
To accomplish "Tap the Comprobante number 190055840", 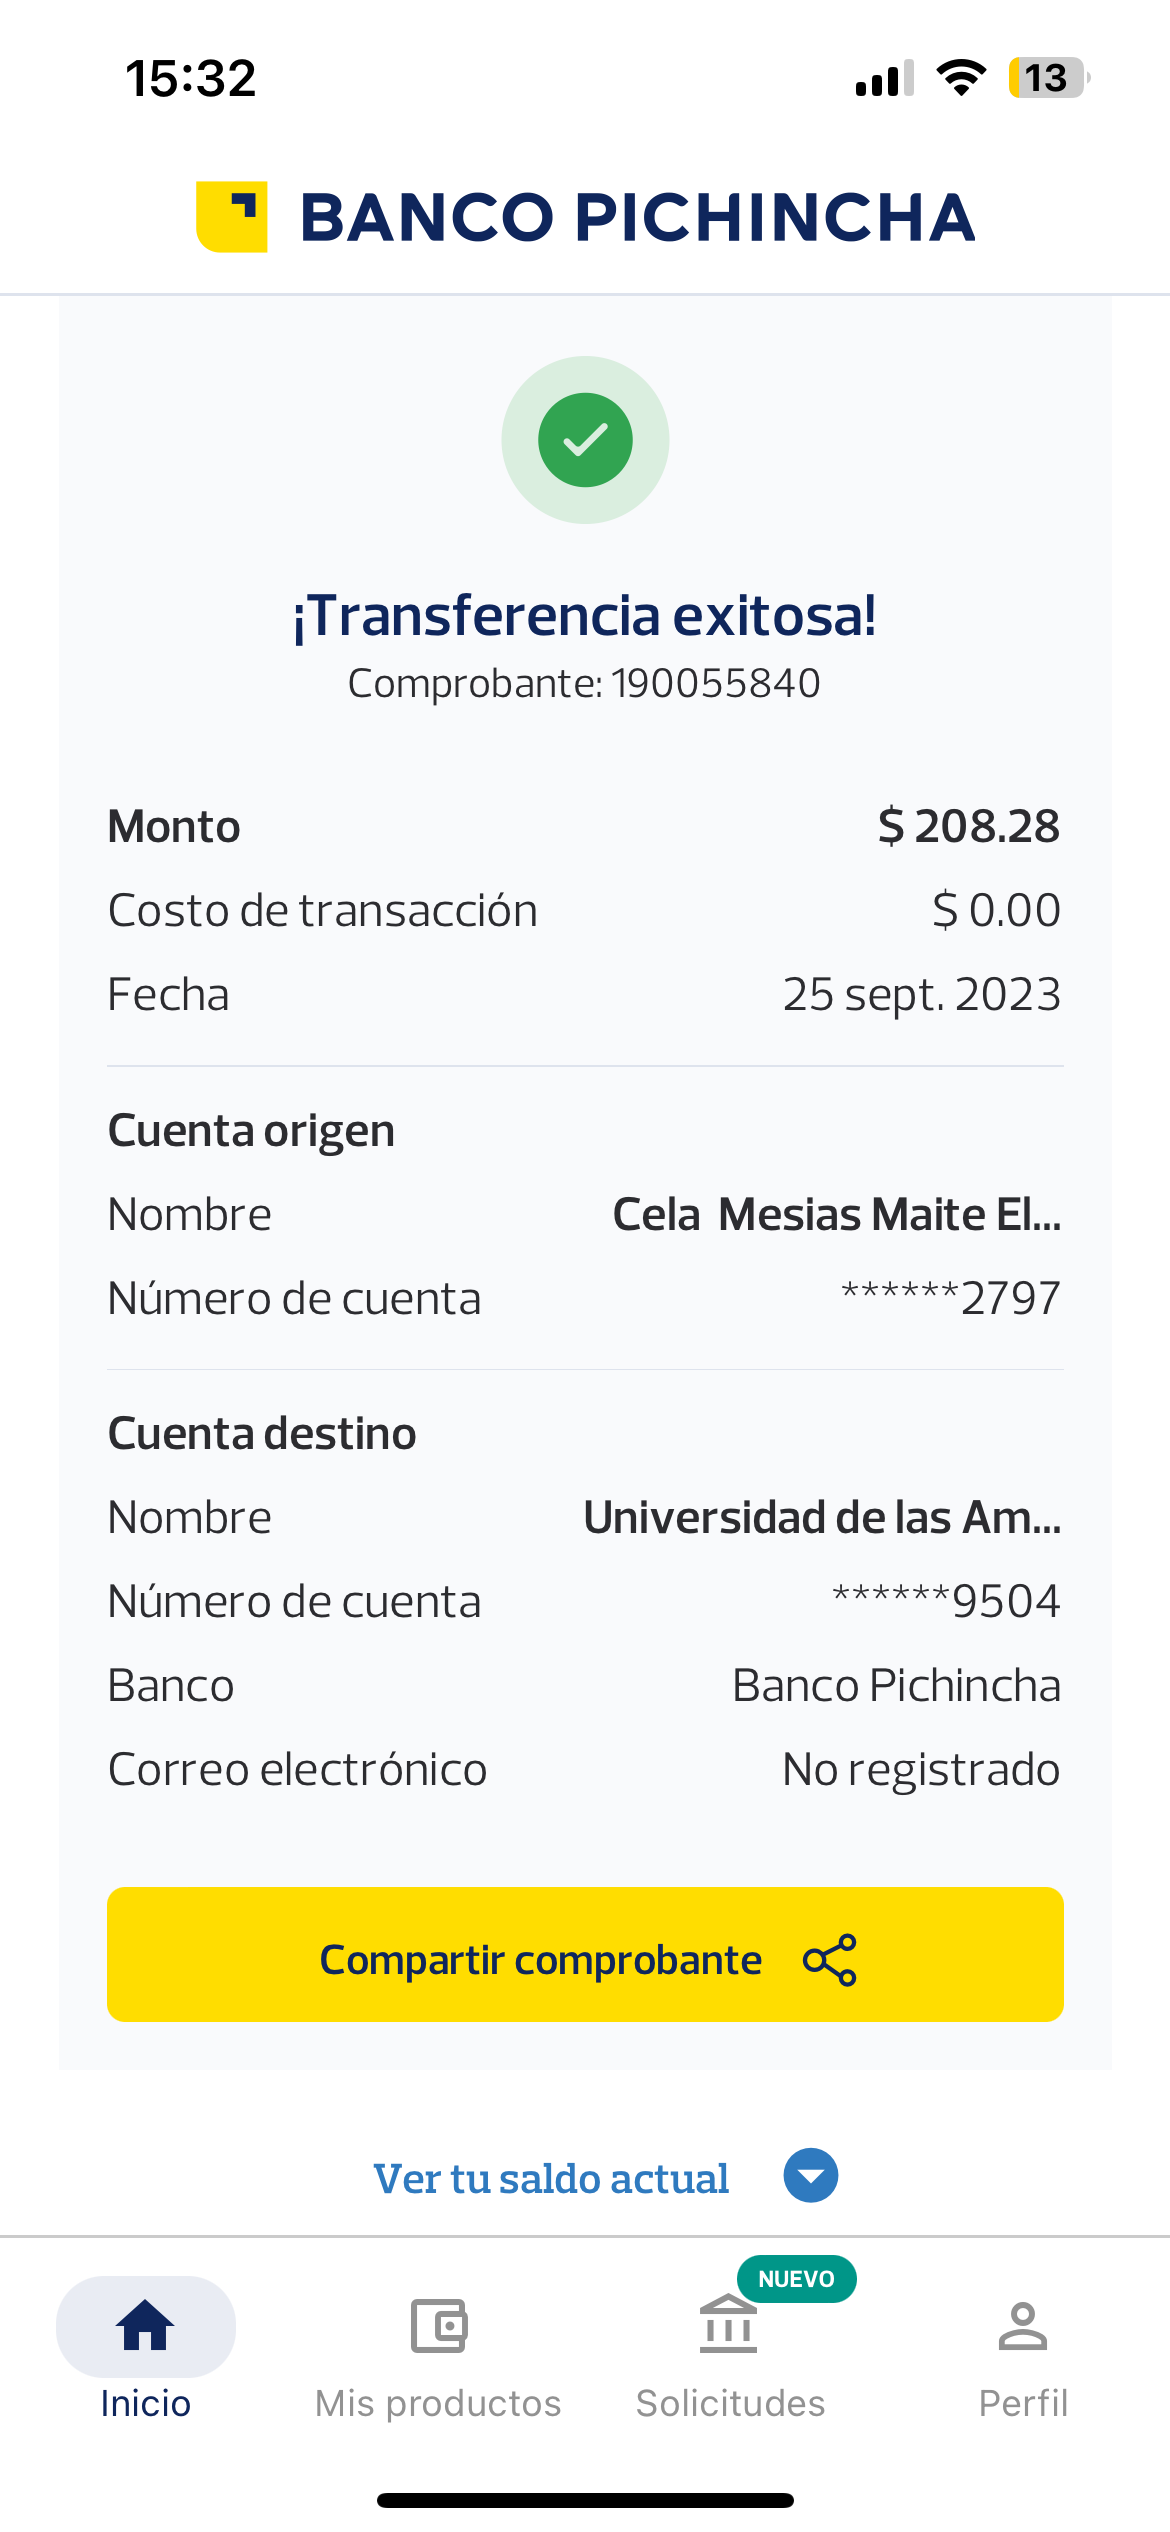I will (715, 684).
